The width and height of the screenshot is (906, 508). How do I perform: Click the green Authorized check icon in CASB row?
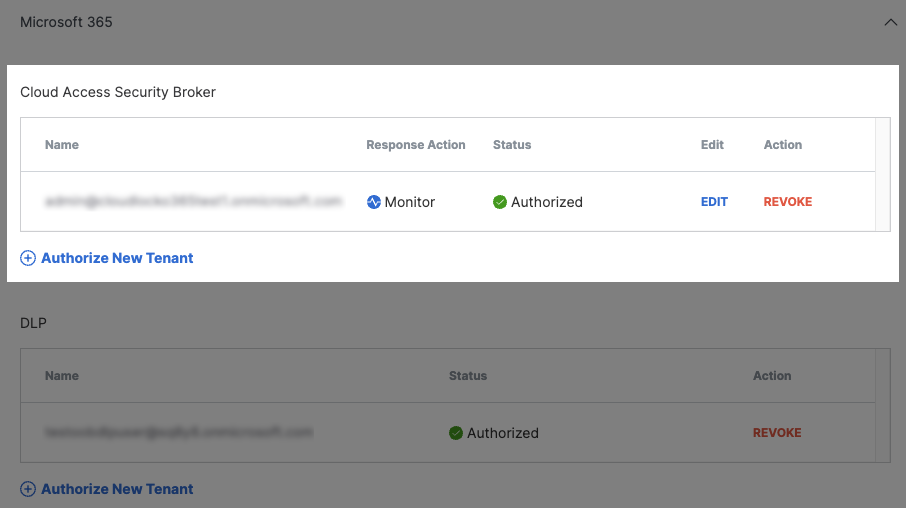point(500,202)
